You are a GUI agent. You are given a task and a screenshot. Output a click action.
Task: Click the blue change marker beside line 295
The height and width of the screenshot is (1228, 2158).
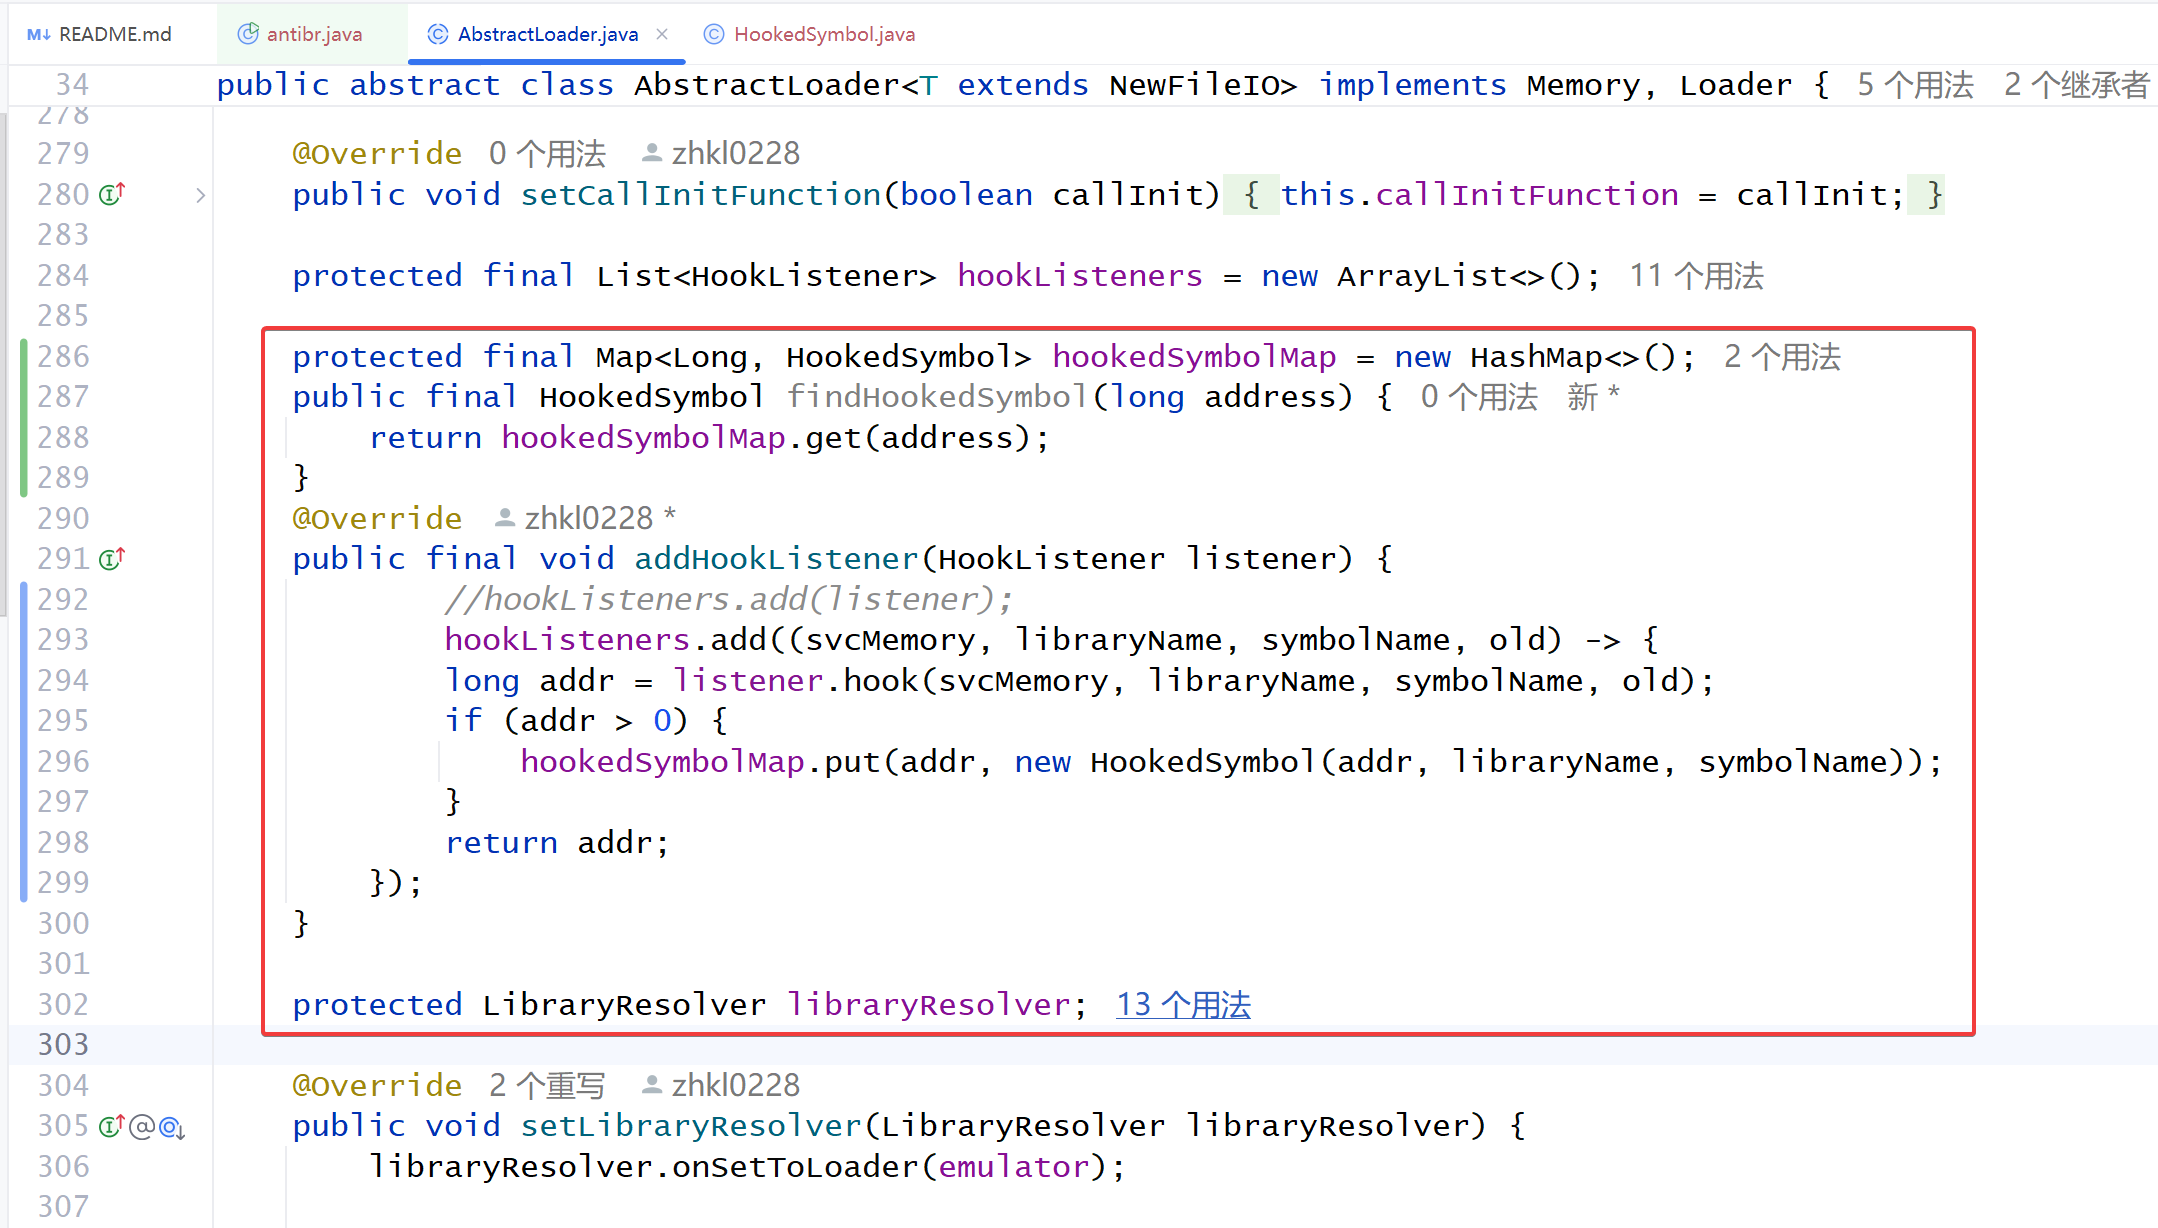(x=23, y=721)
